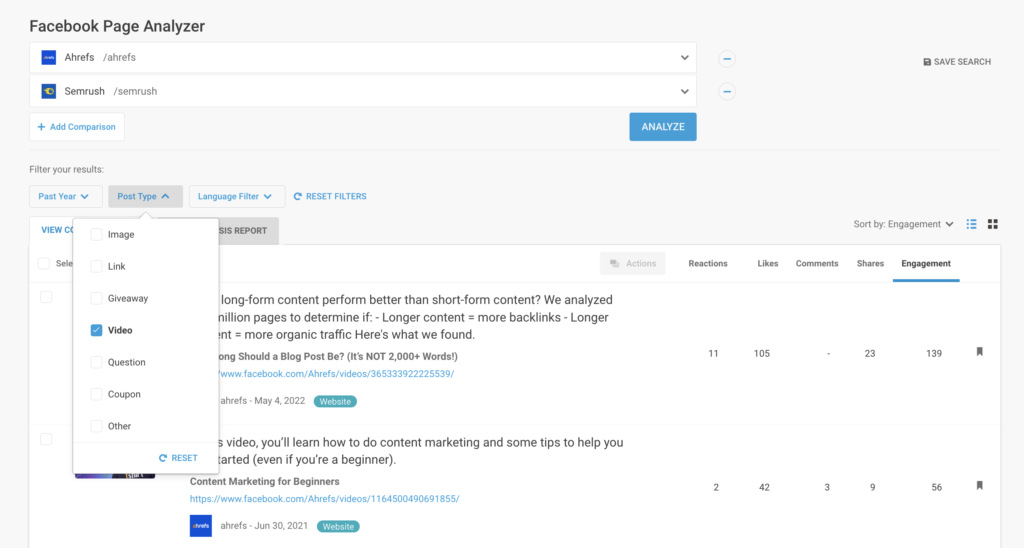Image resolution: width=1024 pixels, height=548 pixels.
Task: Open post title Content Marketing for Beginners
Action: [x=264, y=481]
